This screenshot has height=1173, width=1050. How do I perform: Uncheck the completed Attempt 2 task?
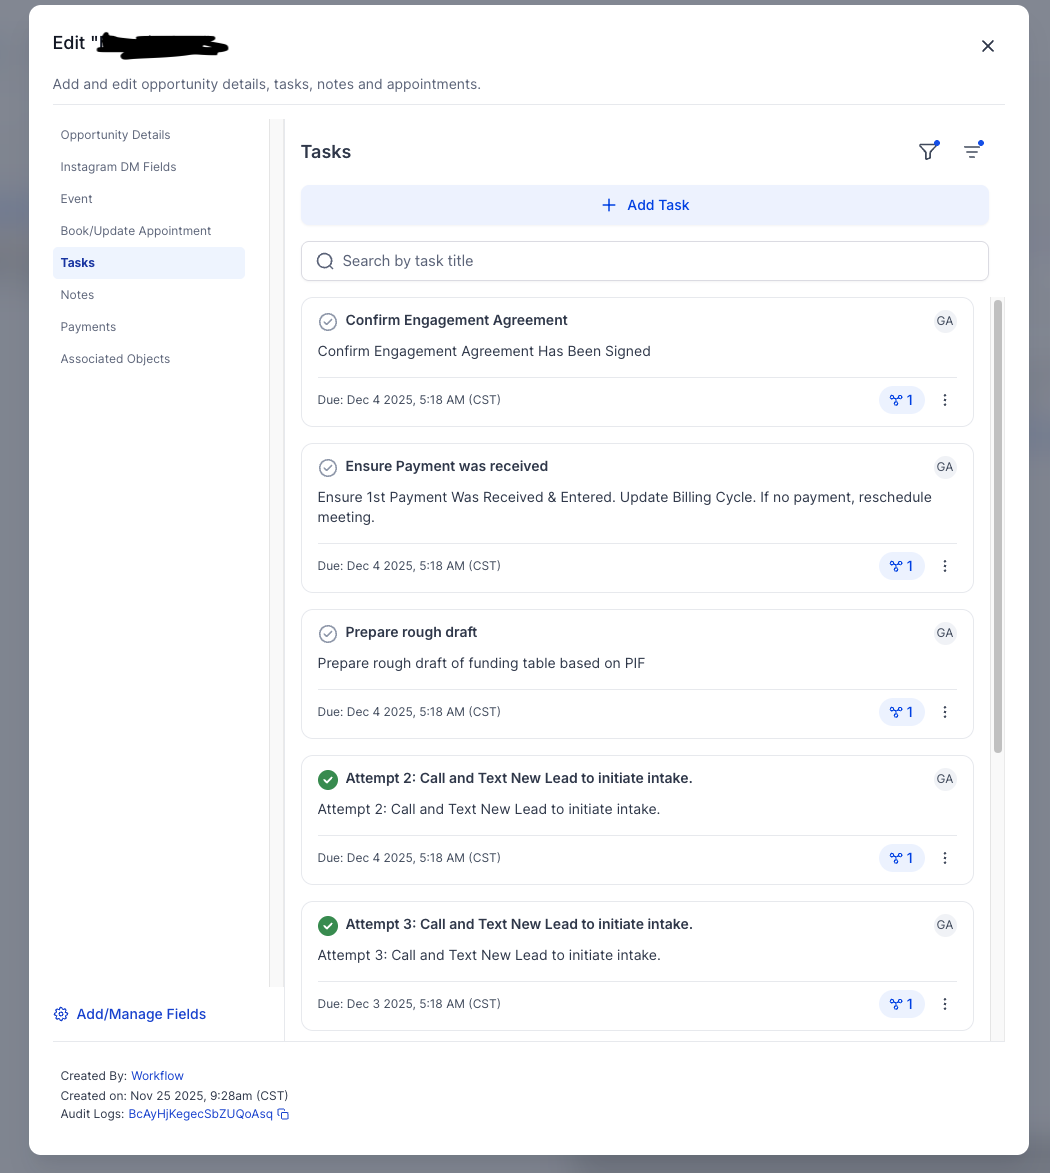pos(327,779)
